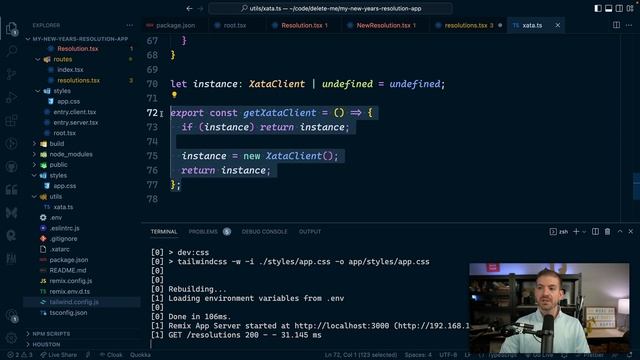
Task: Open the DEBUG CONSOLE panel tab
Action: (x=264, y=231)
